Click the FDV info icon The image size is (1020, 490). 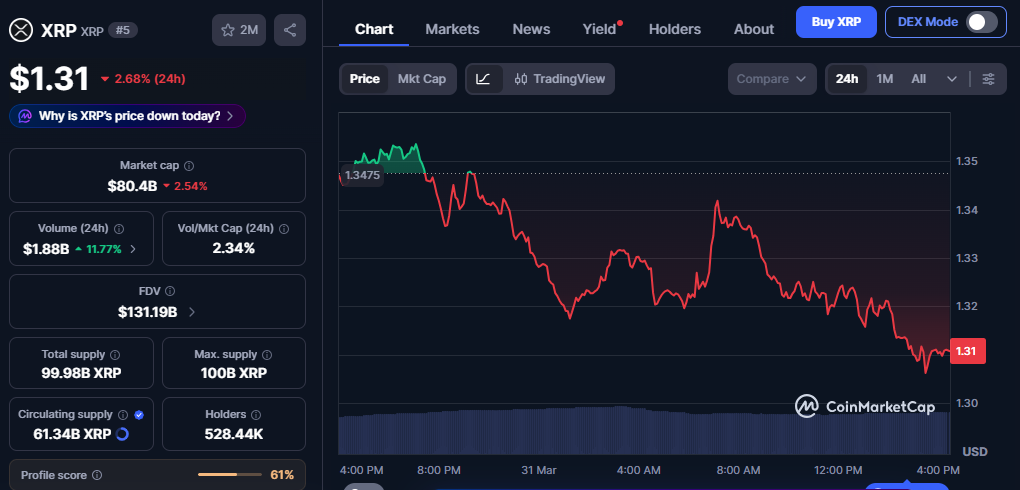168,291
